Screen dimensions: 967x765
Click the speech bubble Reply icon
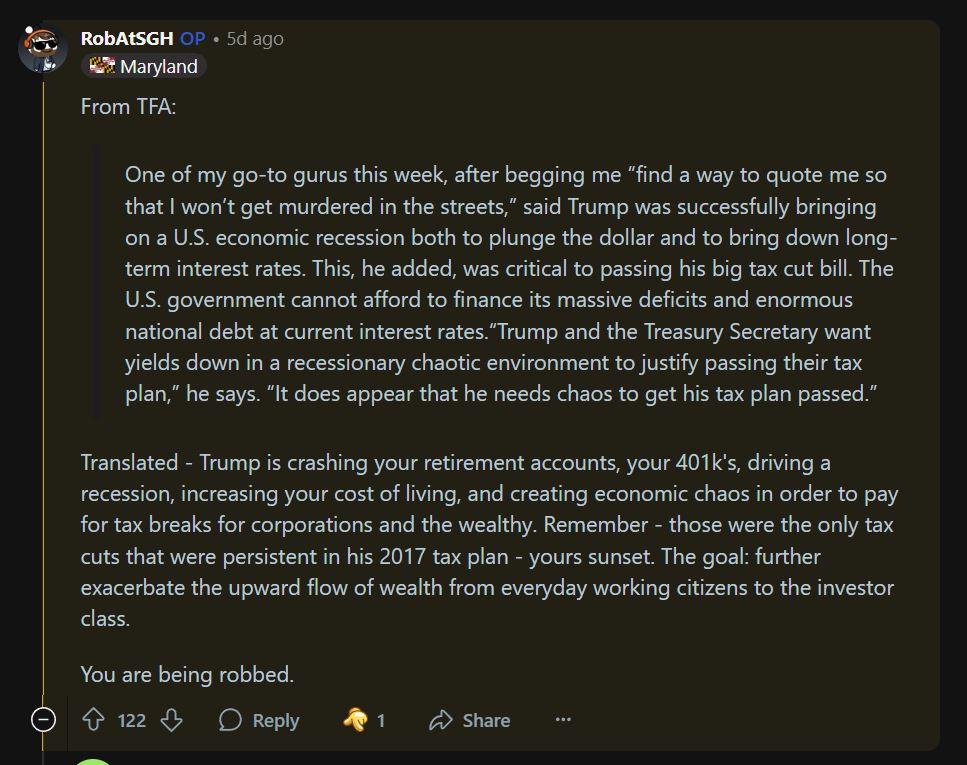pyautogui.click(x=230, y=720)
